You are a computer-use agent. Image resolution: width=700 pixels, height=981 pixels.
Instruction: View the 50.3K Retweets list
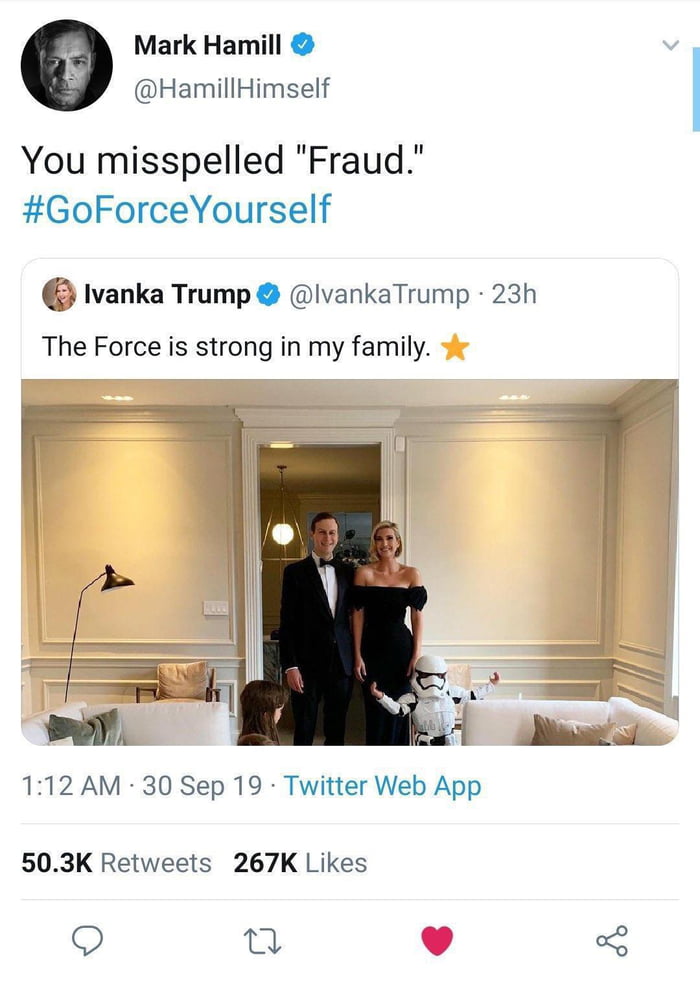(x=117, y=862)
